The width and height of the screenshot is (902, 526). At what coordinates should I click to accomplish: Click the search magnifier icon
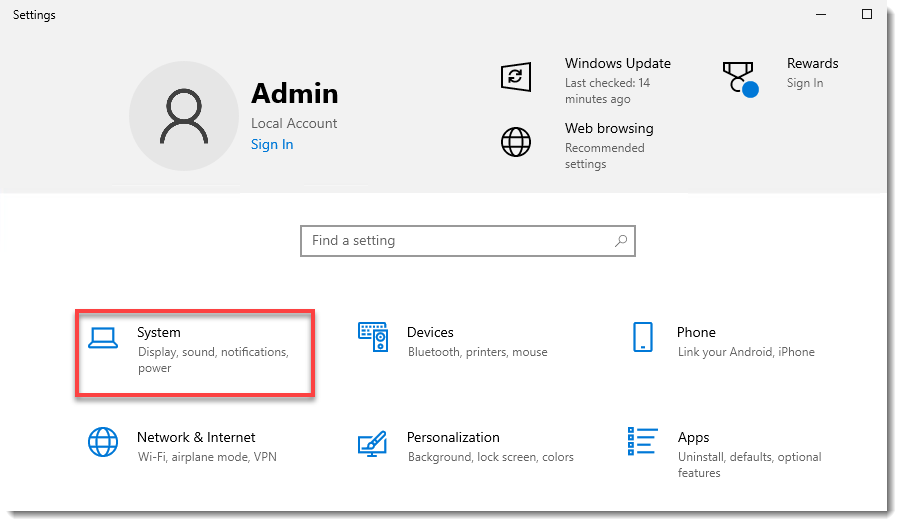[x=621, y=241]
